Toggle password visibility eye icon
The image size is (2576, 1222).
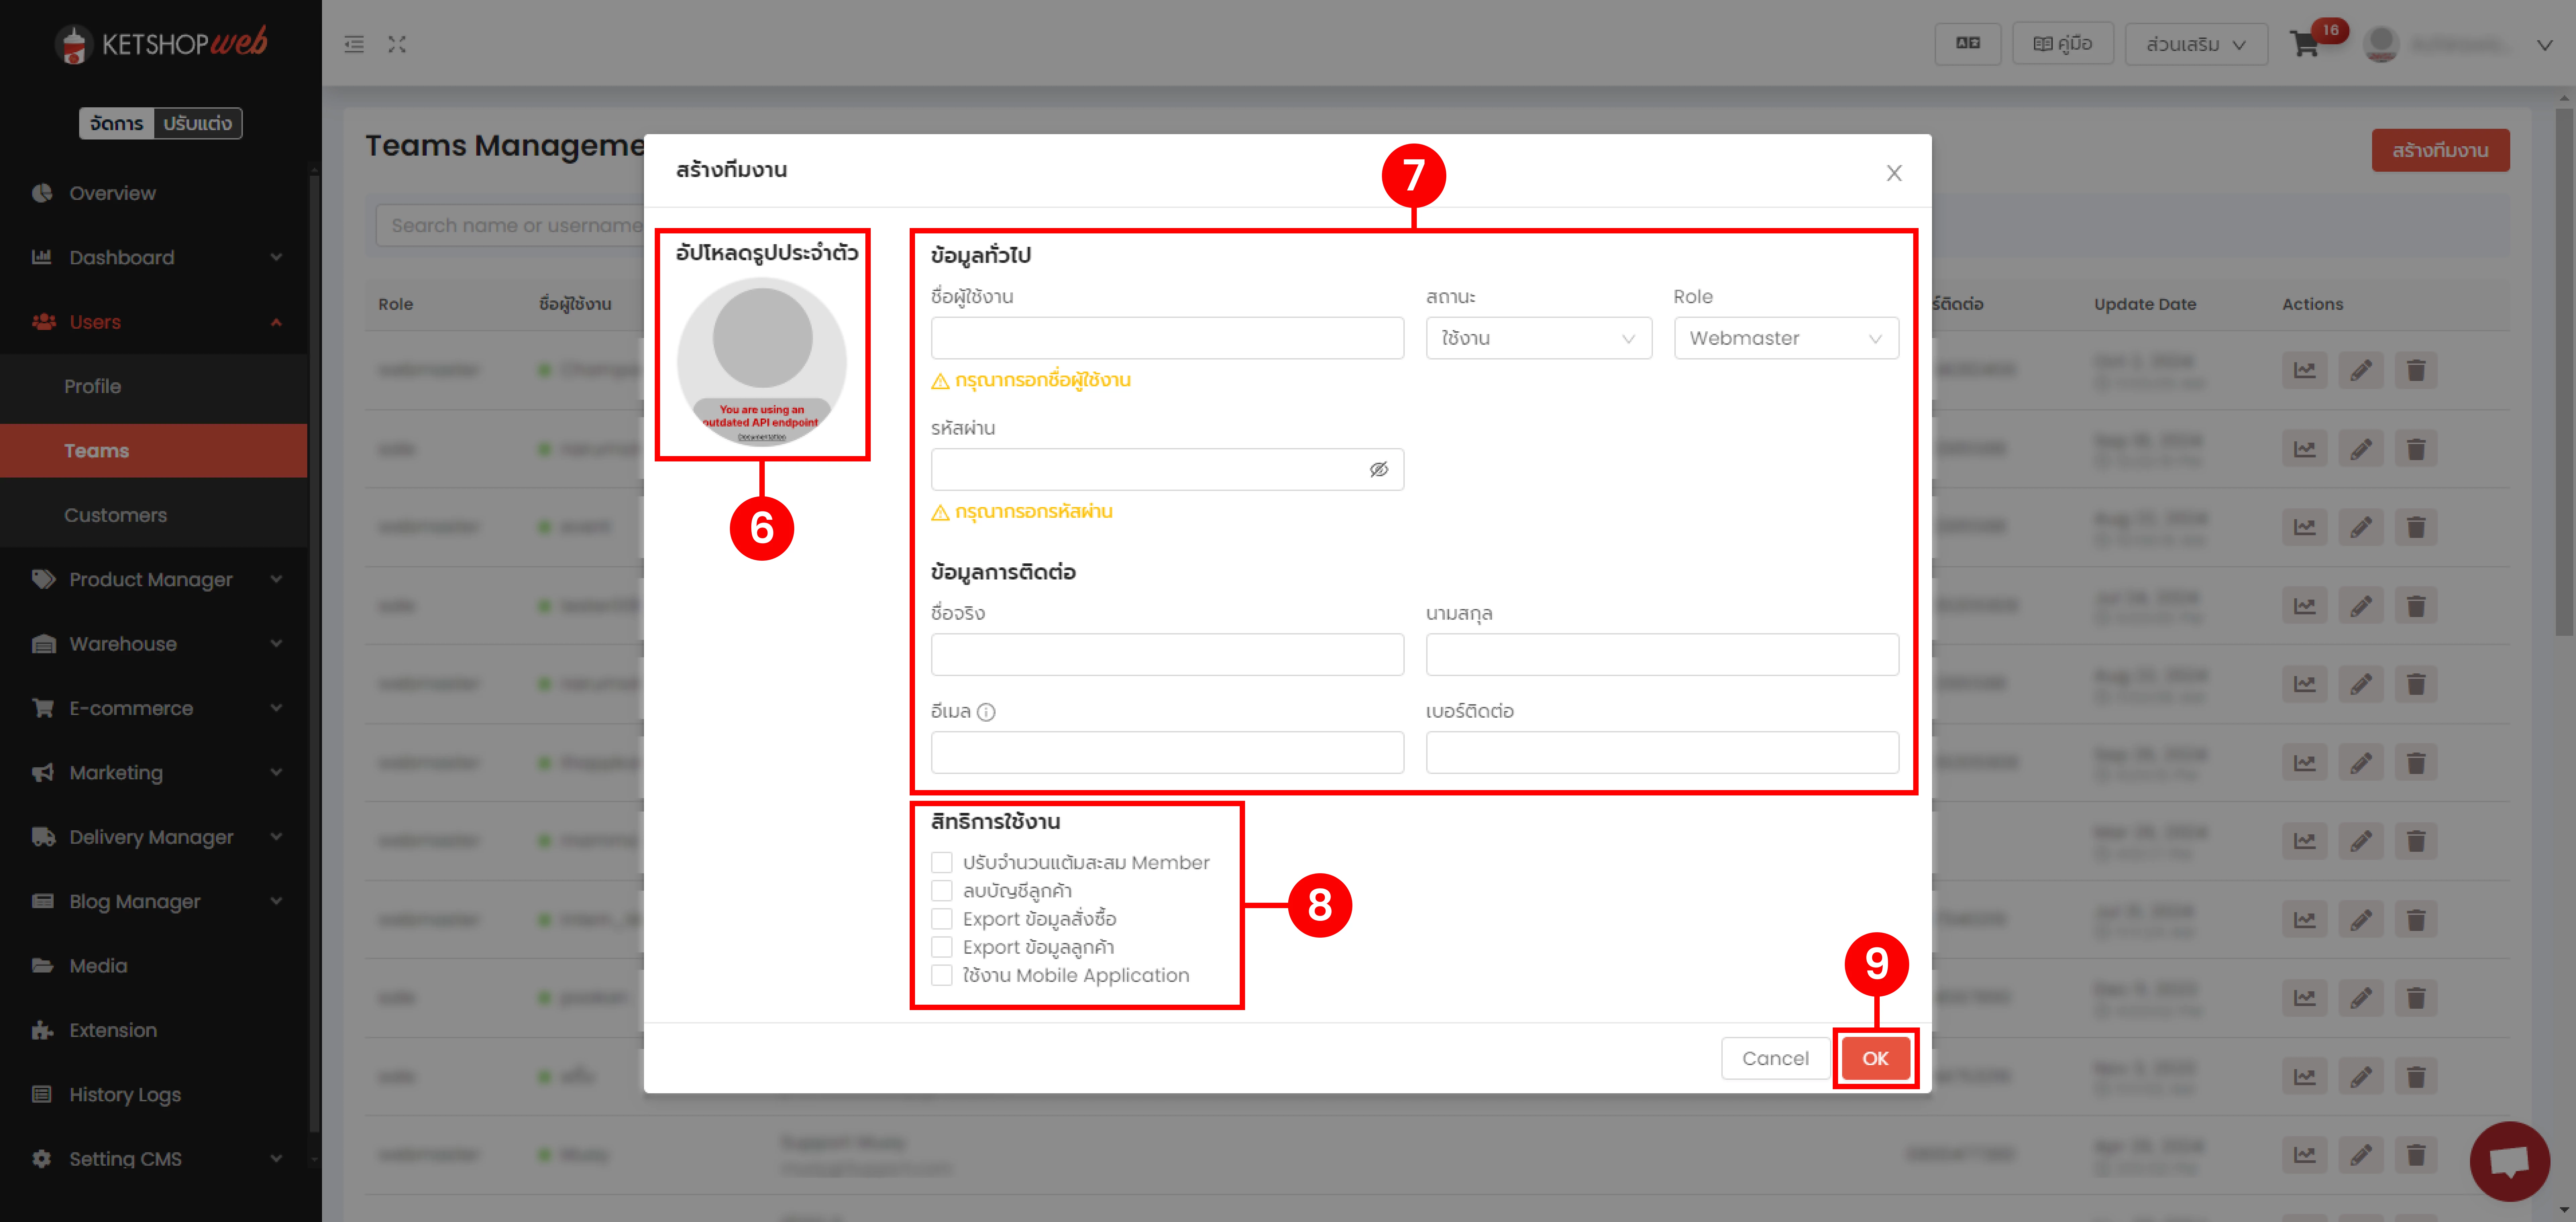[1379, 470]
